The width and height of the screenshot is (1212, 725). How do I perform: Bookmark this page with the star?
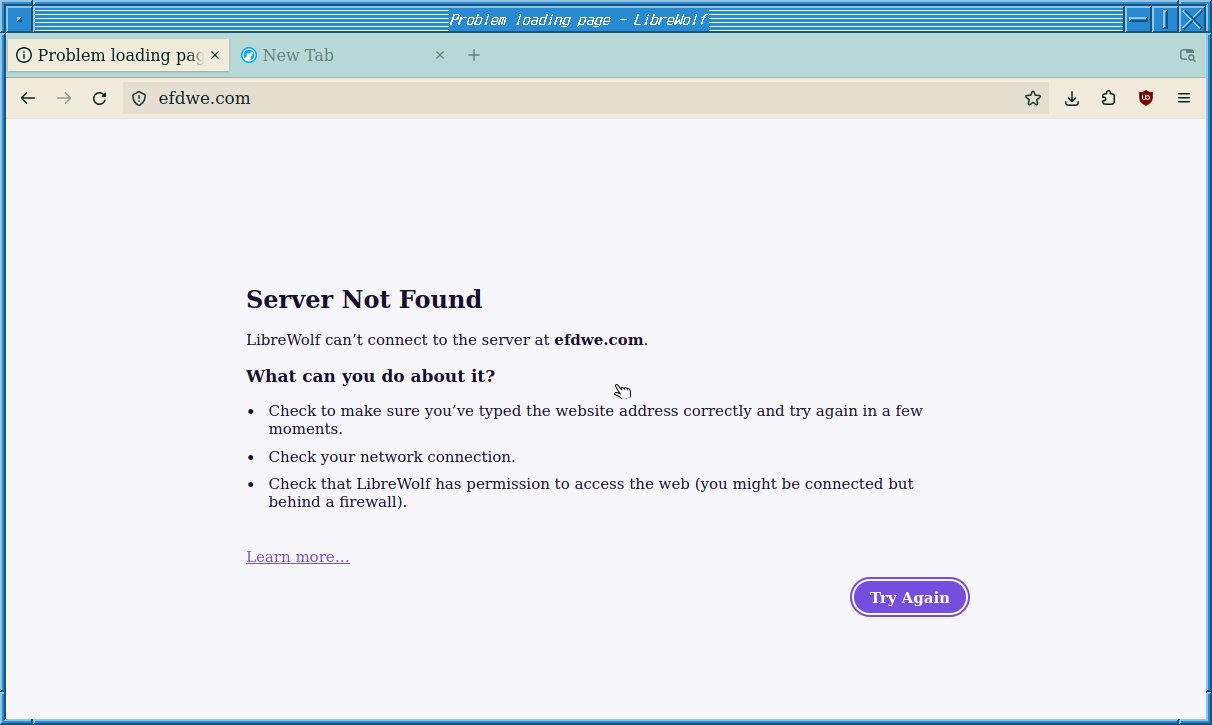coord(1033,98)
